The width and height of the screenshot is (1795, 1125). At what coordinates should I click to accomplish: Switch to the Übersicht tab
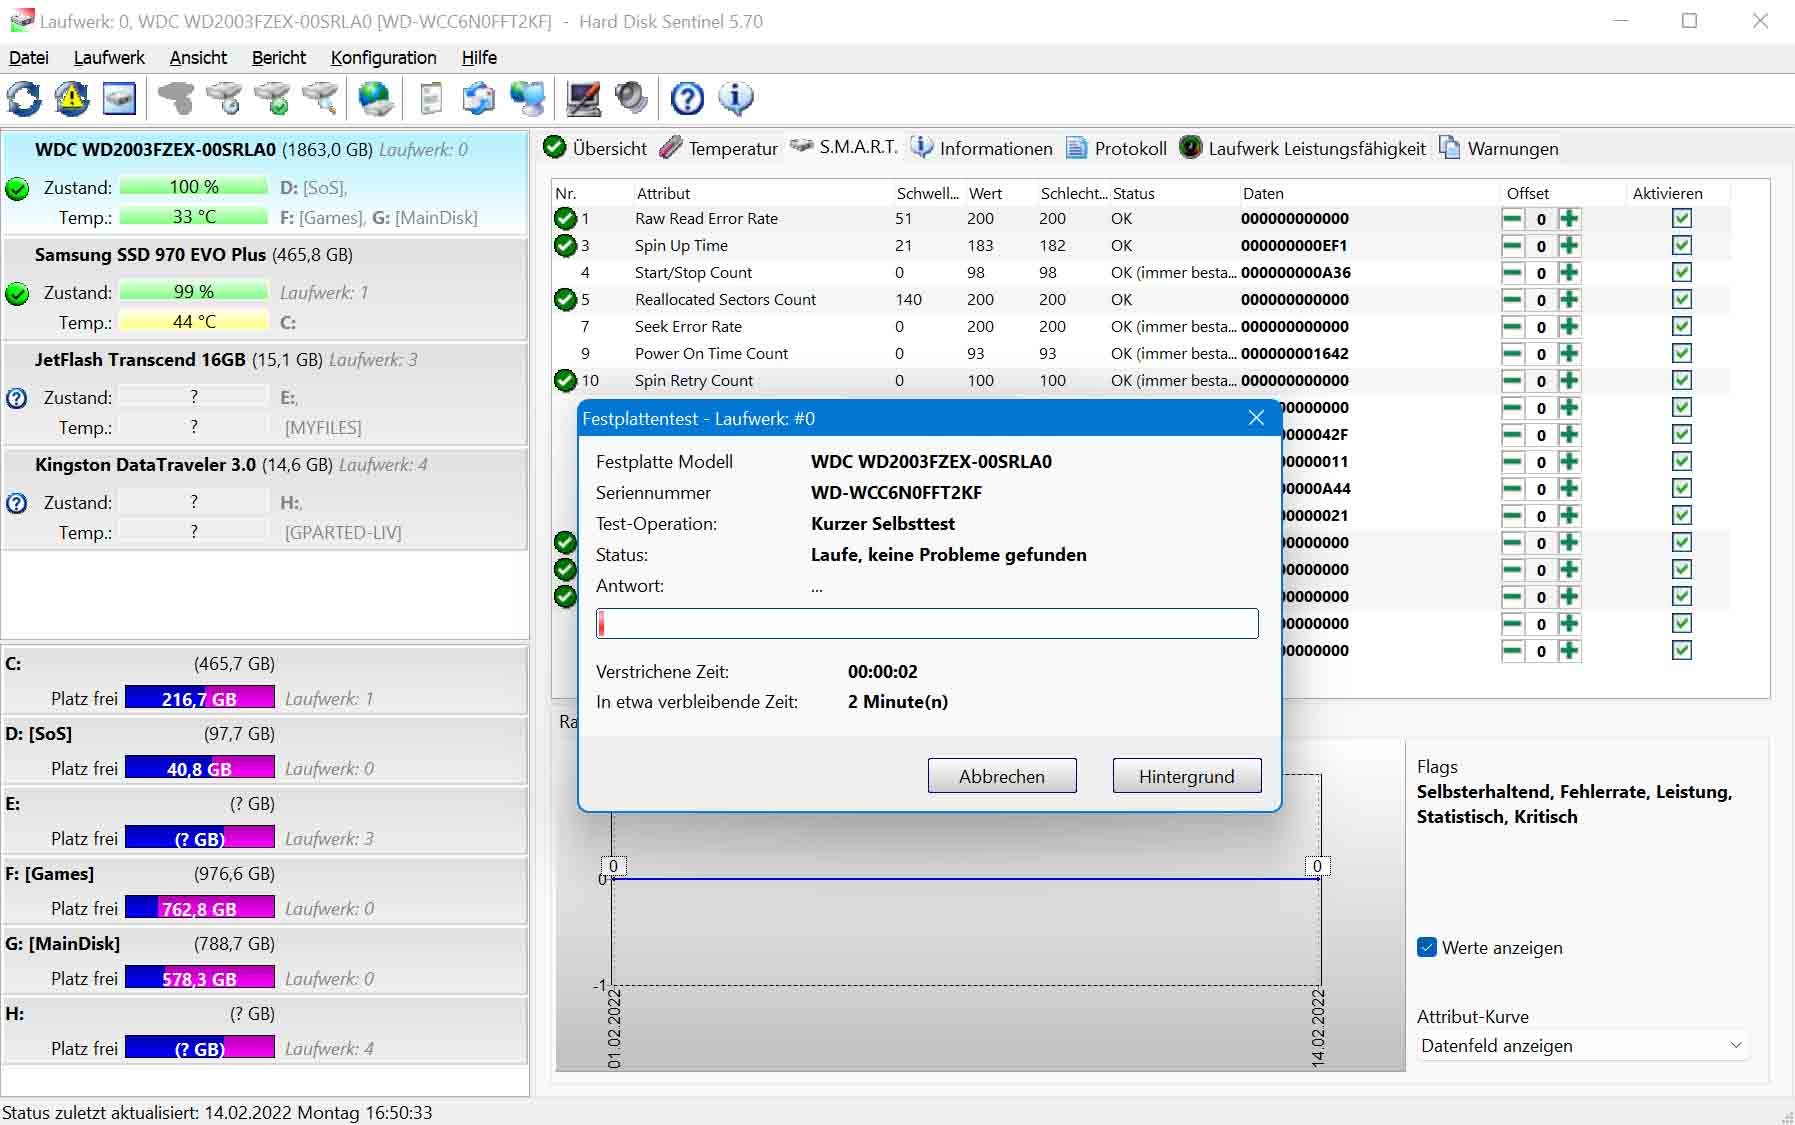click(x=595, y=148)
